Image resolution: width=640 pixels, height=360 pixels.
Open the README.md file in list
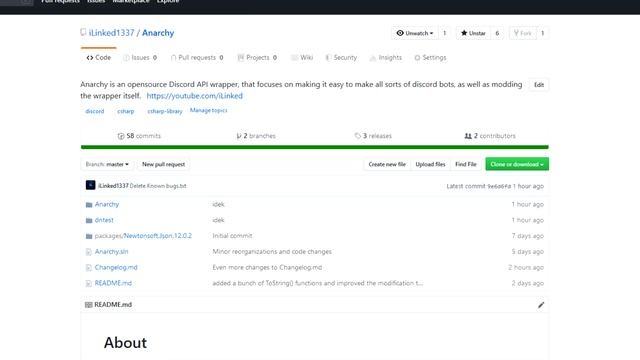[x=113, y=283]
